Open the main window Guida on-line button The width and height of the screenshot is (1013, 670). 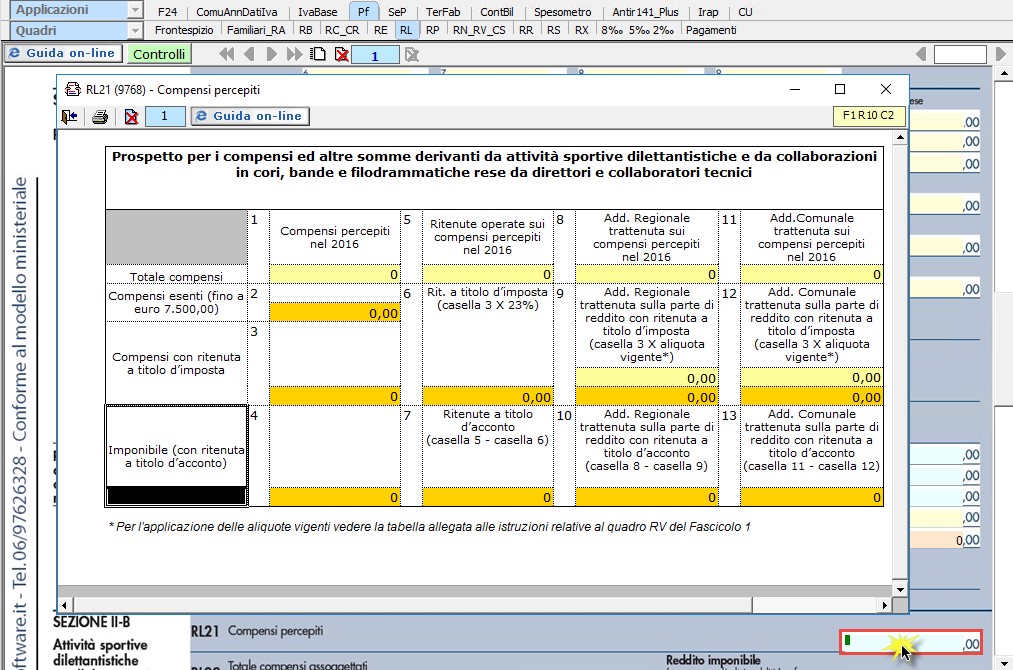click(63, 54)
